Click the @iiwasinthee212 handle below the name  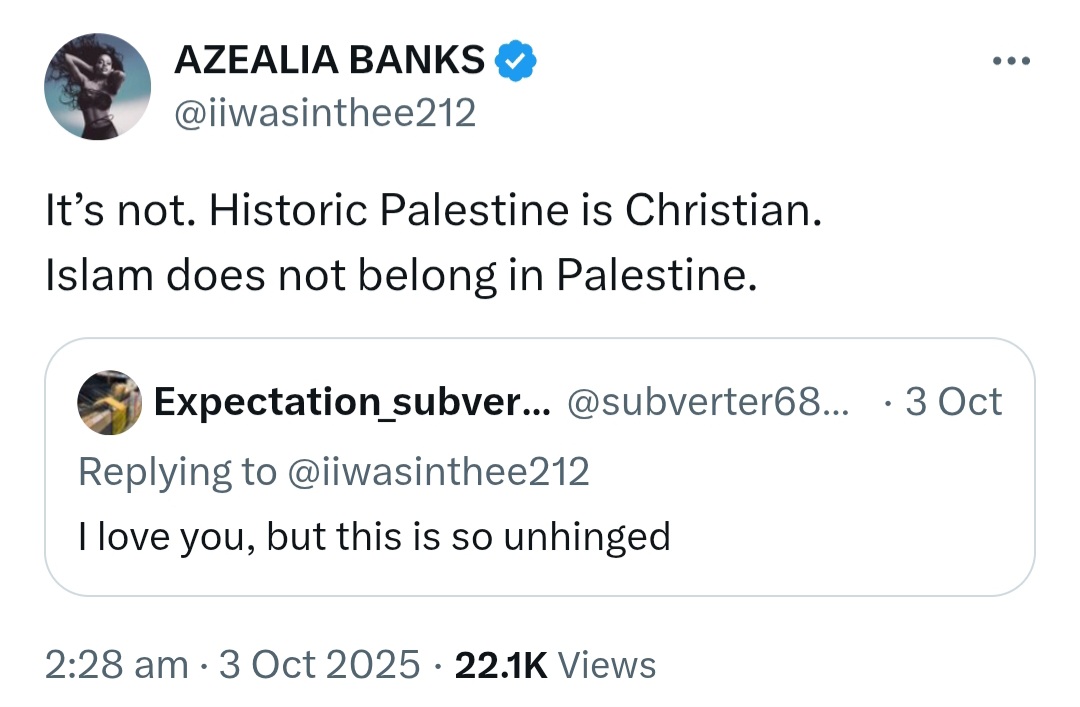[324, 113]
